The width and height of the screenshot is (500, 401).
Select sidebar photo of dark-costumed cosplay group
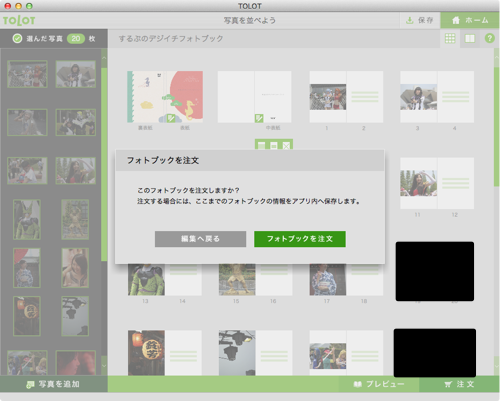point(76,122)
